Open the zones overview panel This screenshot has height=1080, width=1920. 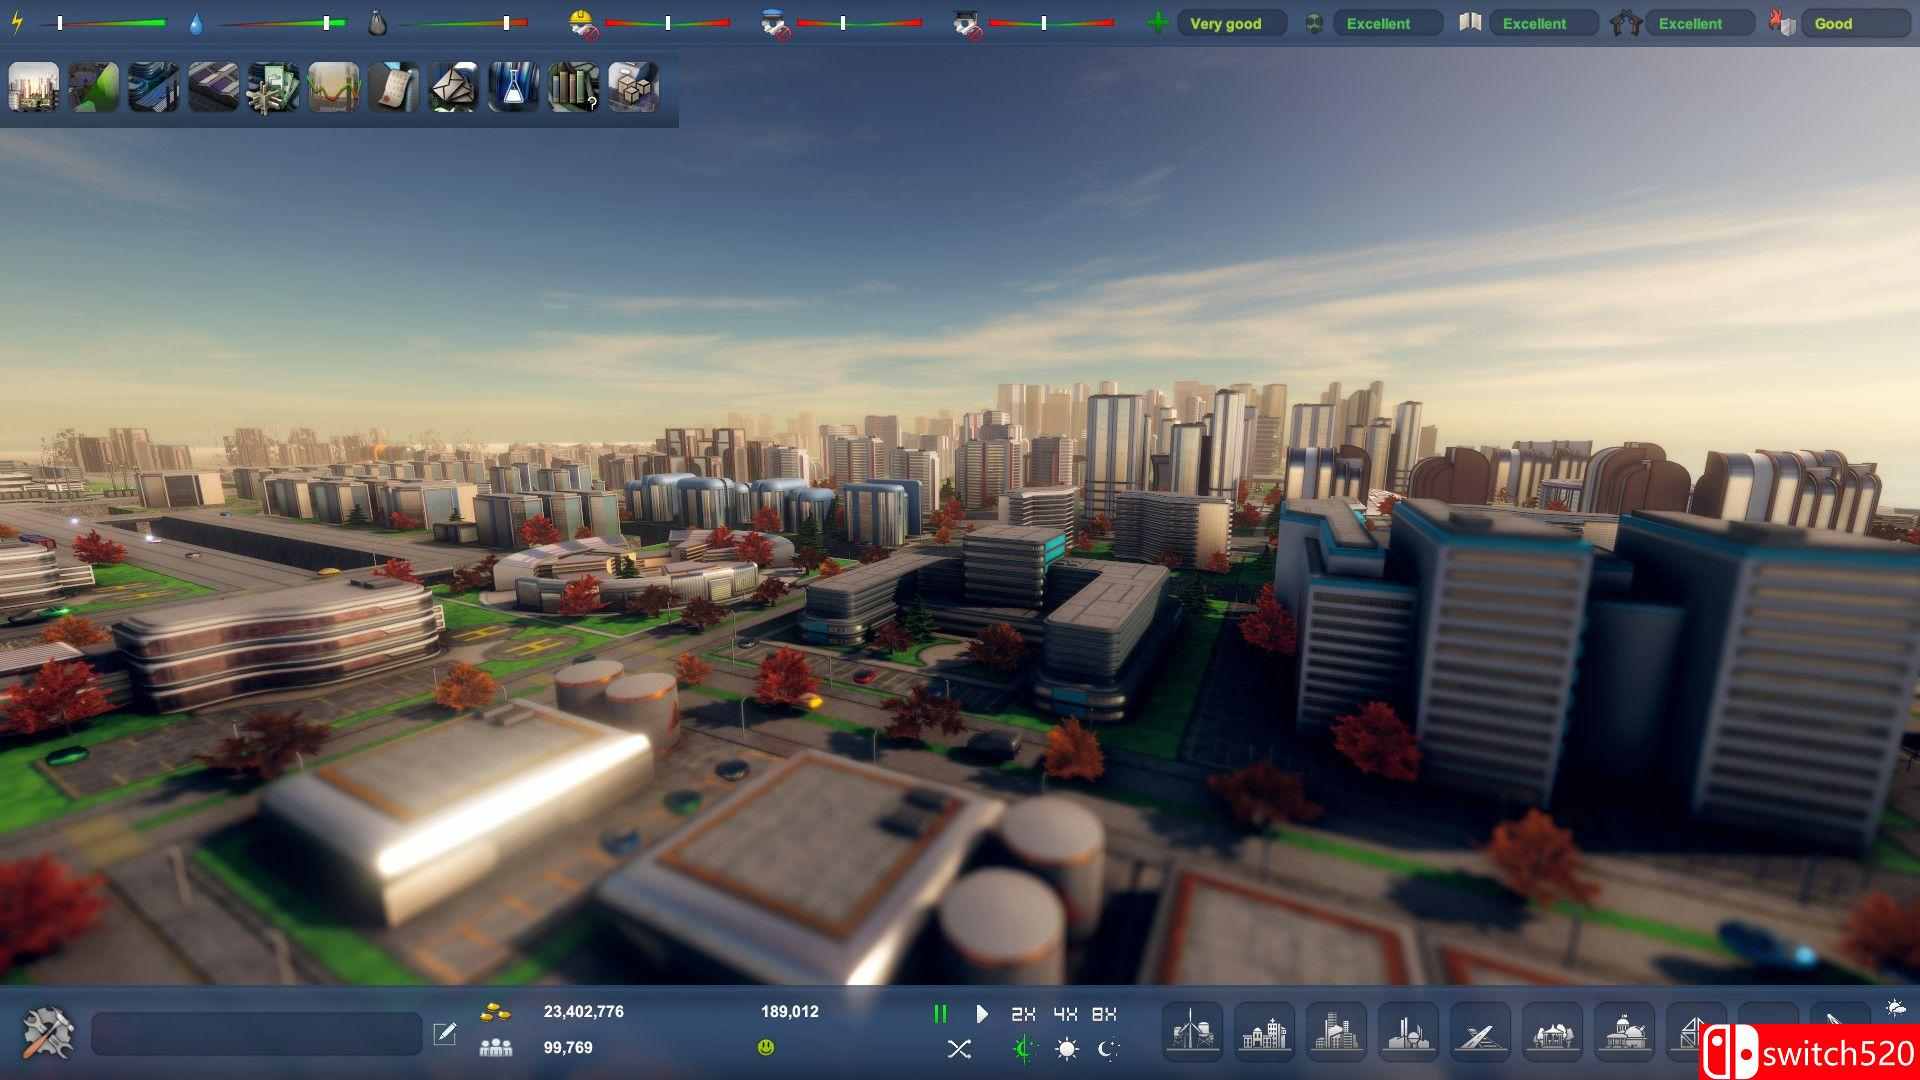click(x=214, y=88)
